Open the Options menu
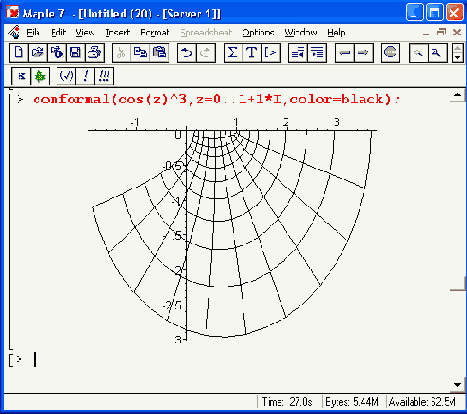The height and width of the screenshot is (414, 467). [x=258, y=32]
